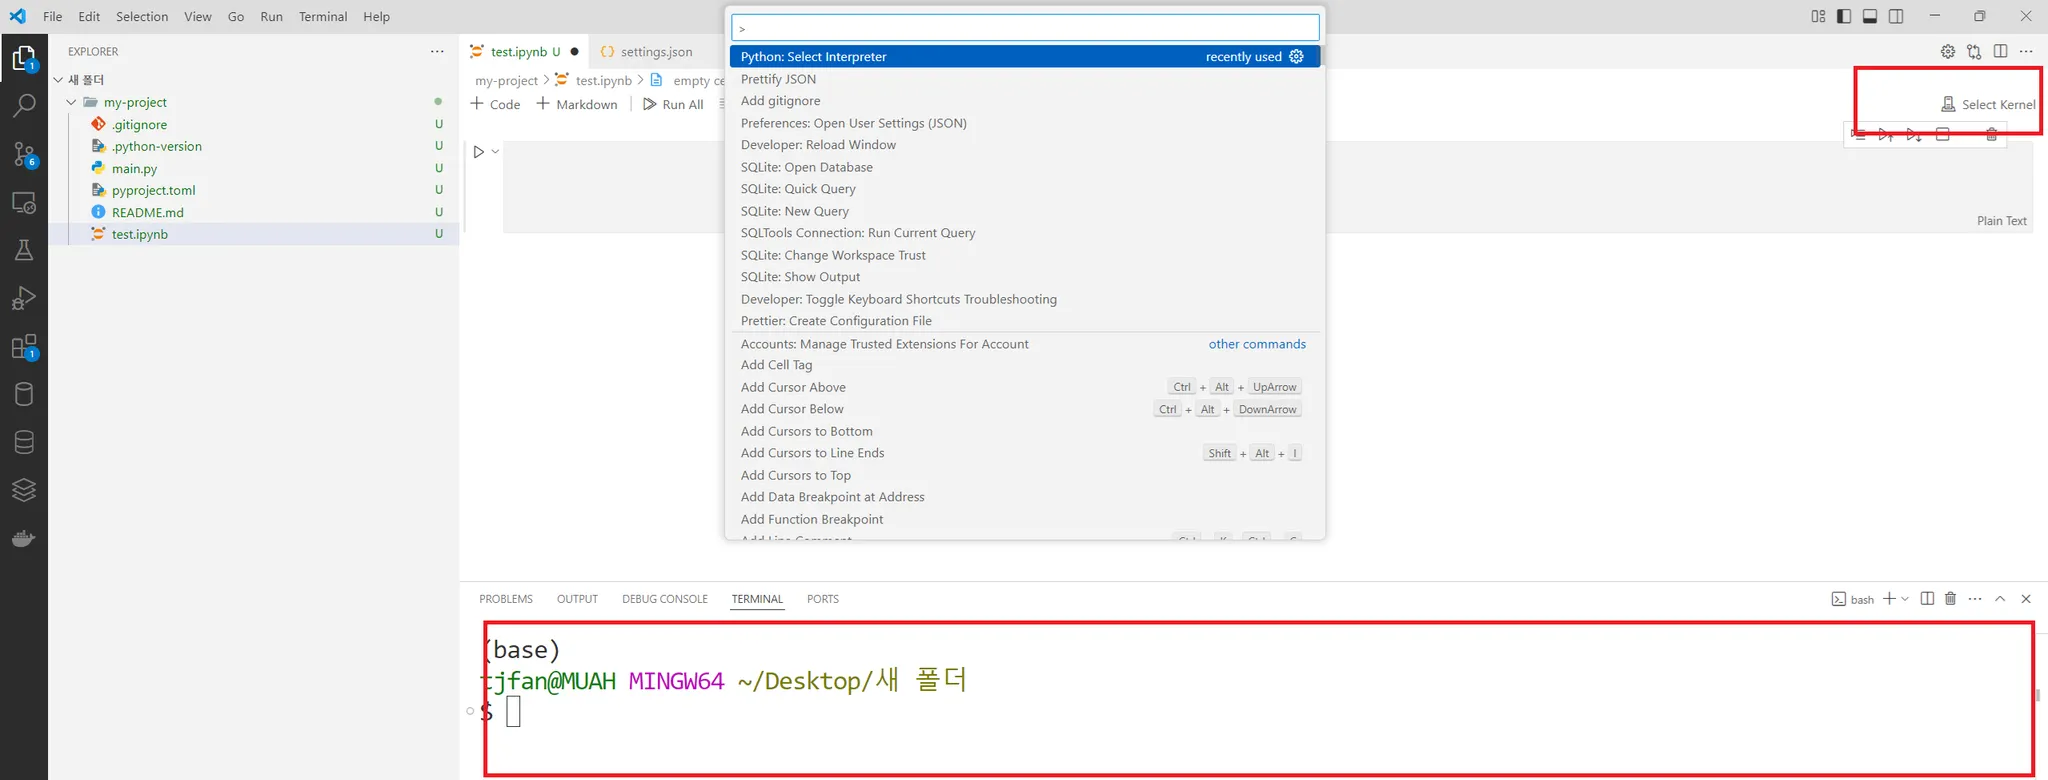Open the new terminal launch profile dropdown
Viewport: 2048px width, 780px height.
point(1905,599)
